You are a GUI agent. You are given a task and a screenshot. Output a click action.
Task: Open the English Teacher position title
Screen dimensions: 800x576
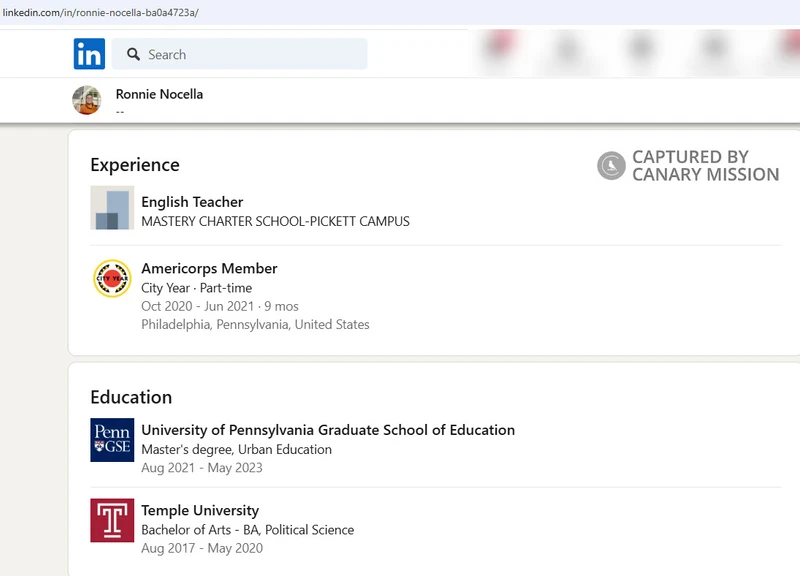(x=192, y=202)
